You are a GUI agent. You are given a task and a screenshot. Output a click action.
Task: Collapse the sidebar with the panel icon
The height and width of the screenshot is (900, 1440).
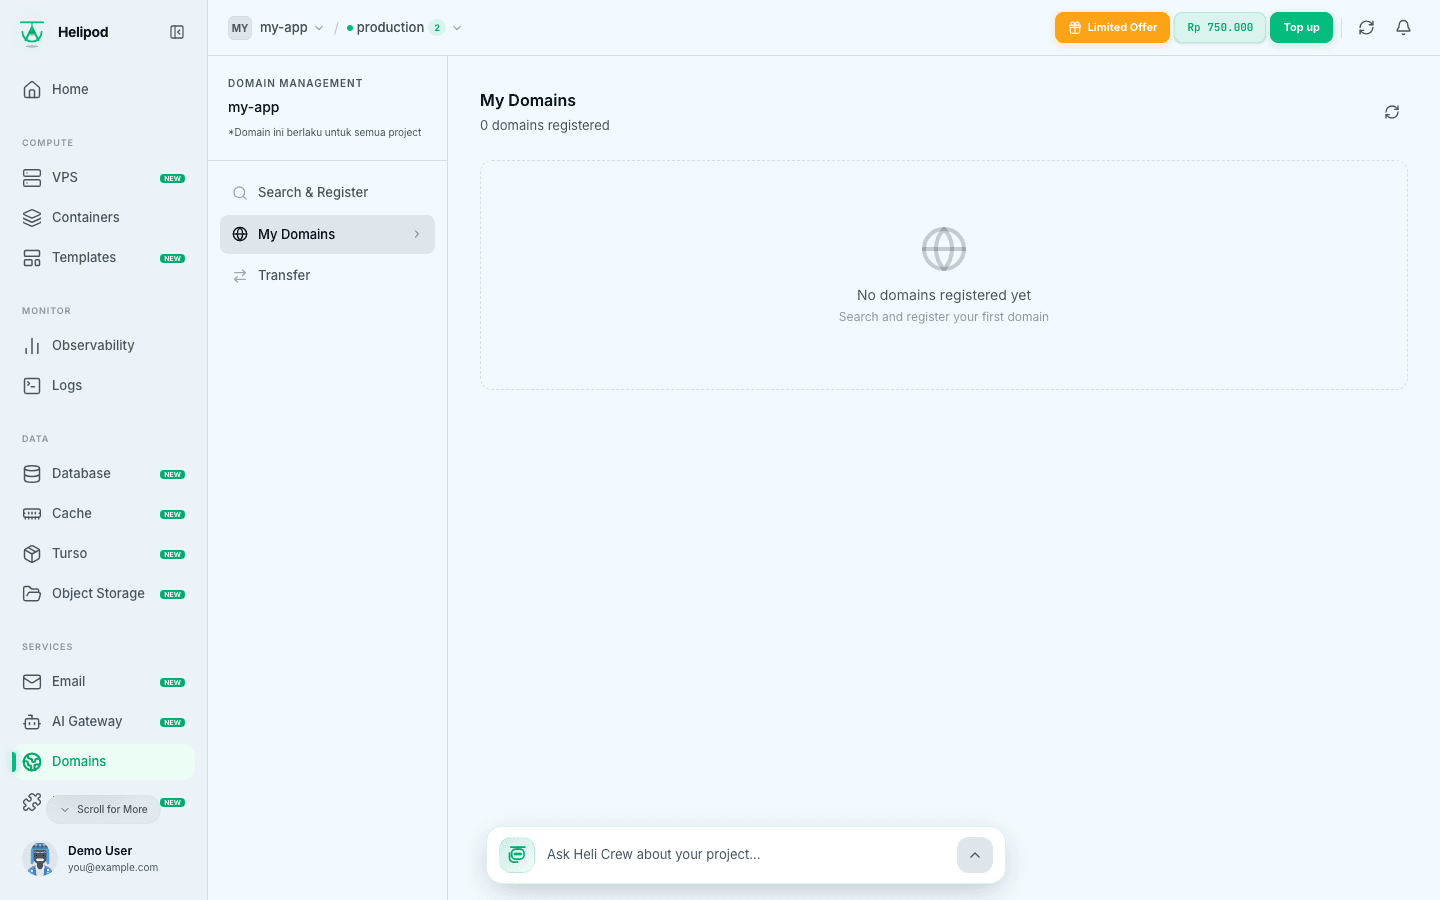pos(177,32)
